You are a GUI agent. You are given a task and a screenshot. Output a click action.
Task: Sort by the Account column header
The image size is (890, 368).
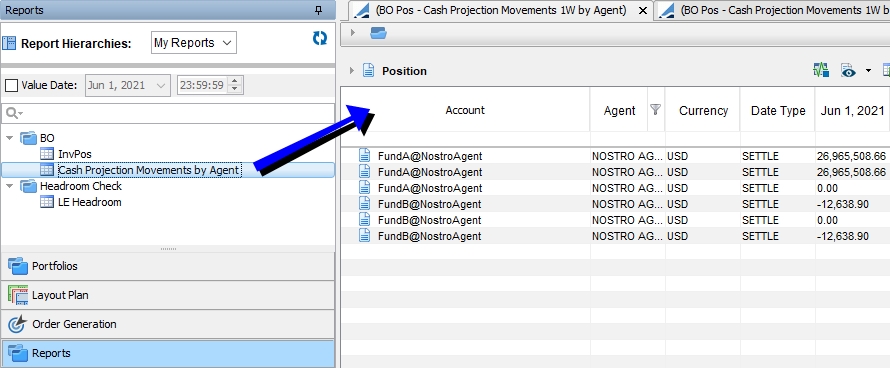465,110
